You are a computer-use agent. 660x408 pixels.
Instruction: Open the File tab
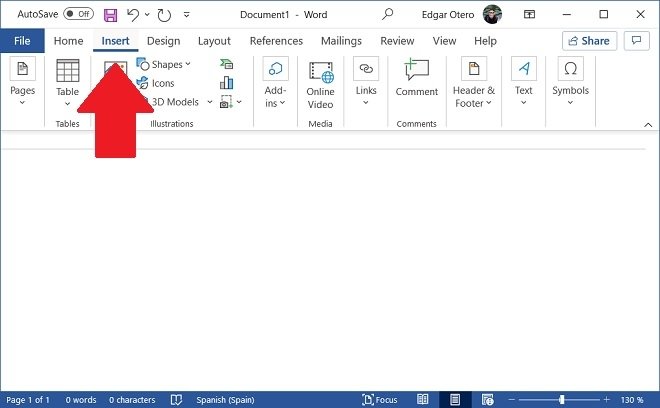click(22, 41)
